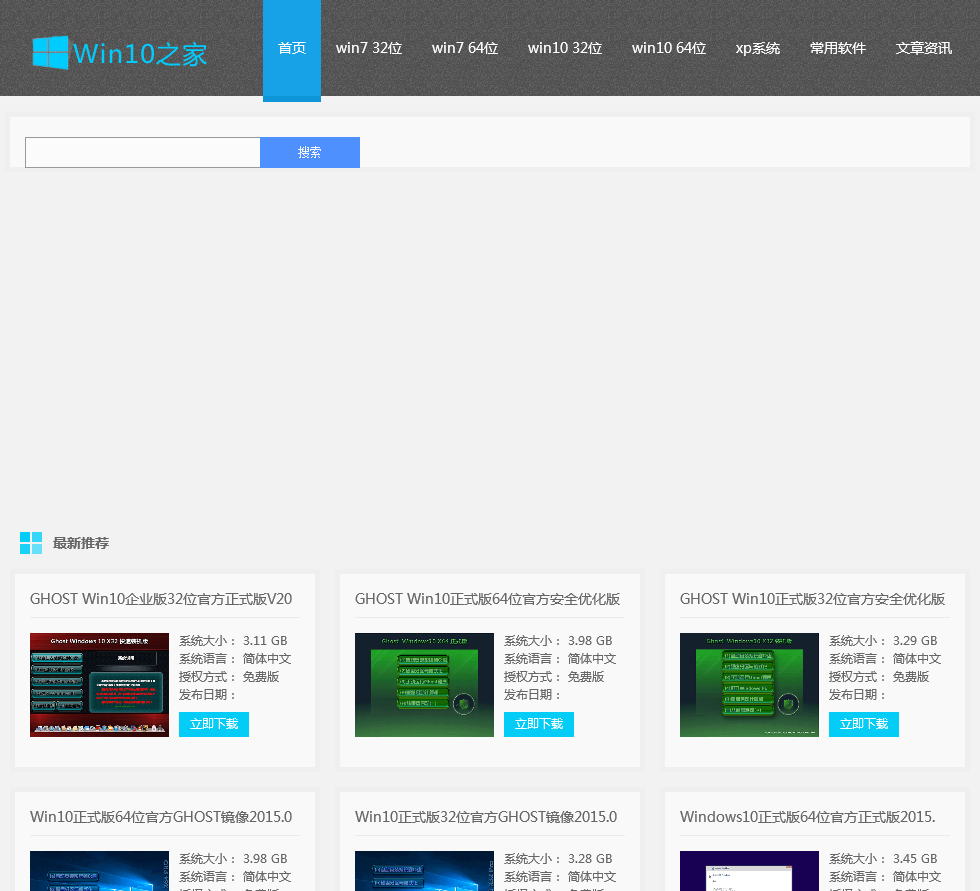This screenshot has width=980, height=891.
Task: View the green thumbnail of the 3.29 GB system
Action: pyautogui.click(x=749, y=685)
